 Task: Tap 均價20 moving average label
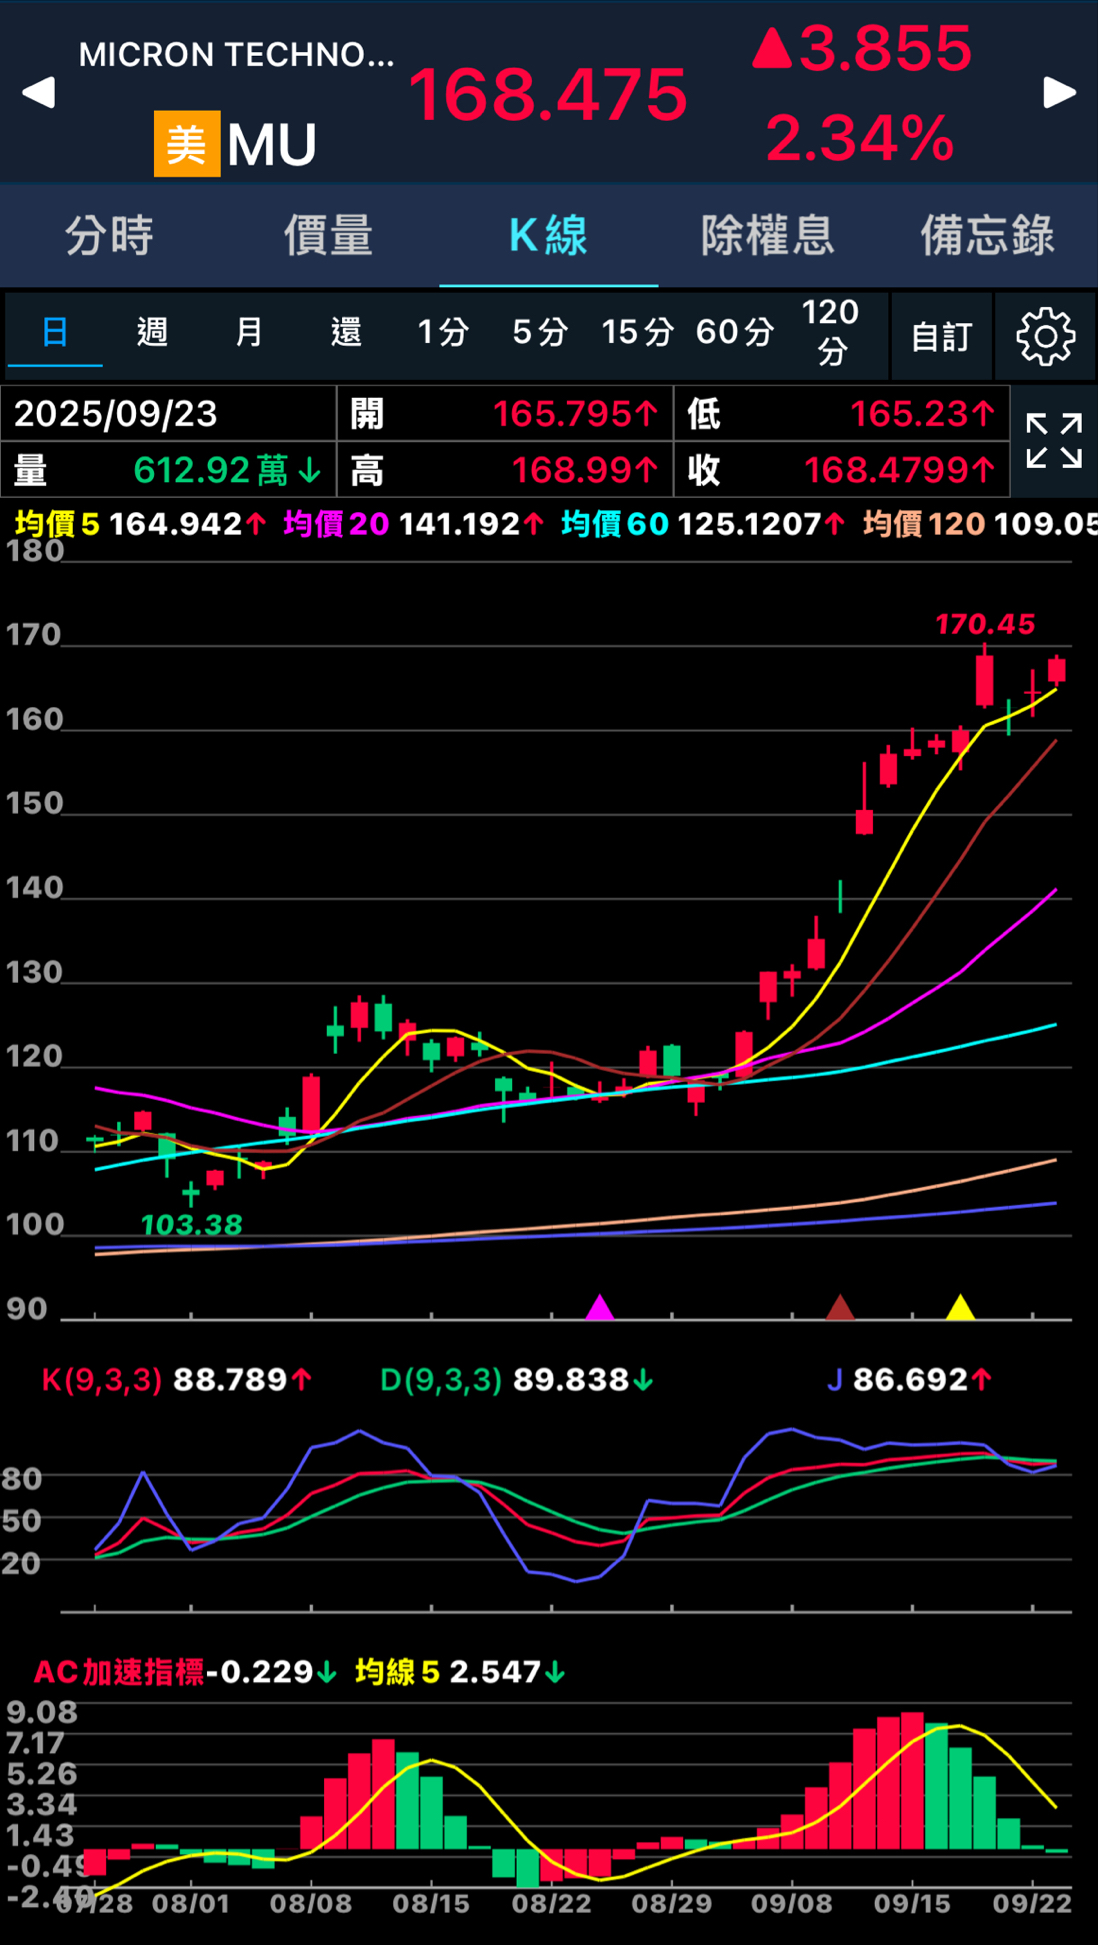pos(336,523)
